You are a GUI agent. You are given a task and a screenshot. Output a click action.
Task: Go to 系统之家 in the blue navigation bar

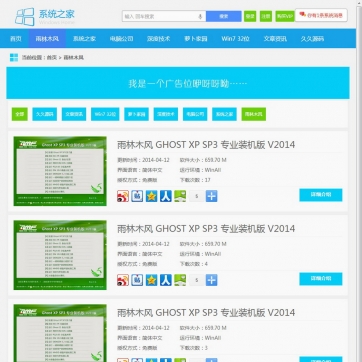[x=84, y=39]
